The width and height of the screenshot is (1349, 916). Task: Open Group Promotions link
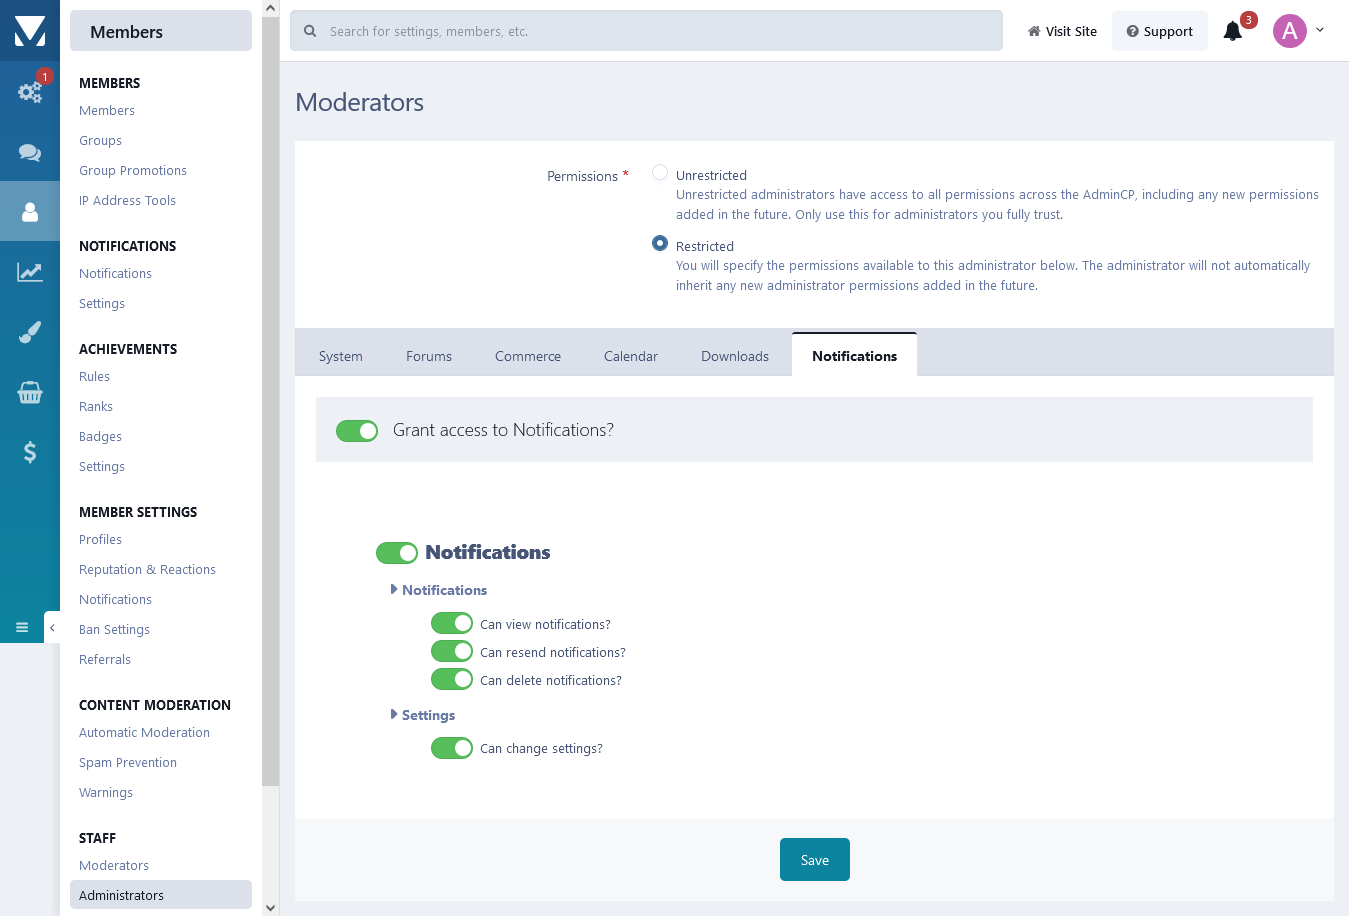coord(133,170)
